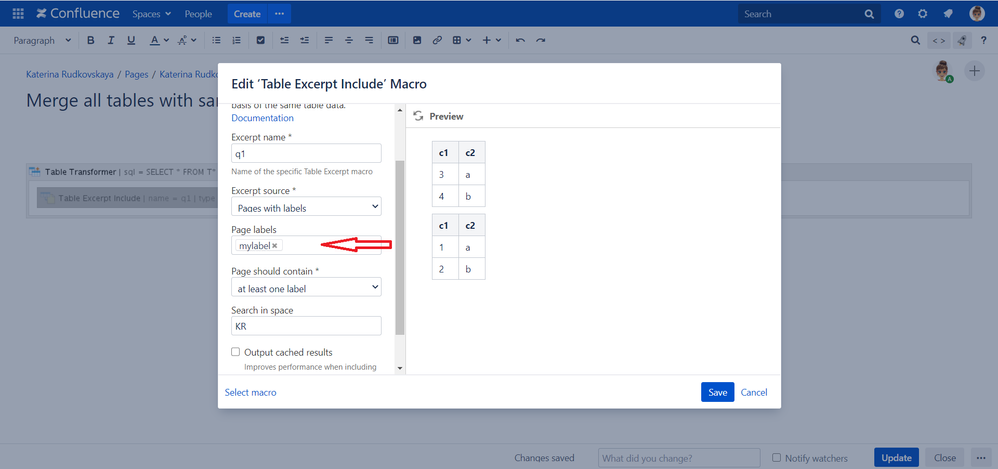The height and width of the screenshot is (469, 998).
Task: Save the macro settings
Action: 717,392
